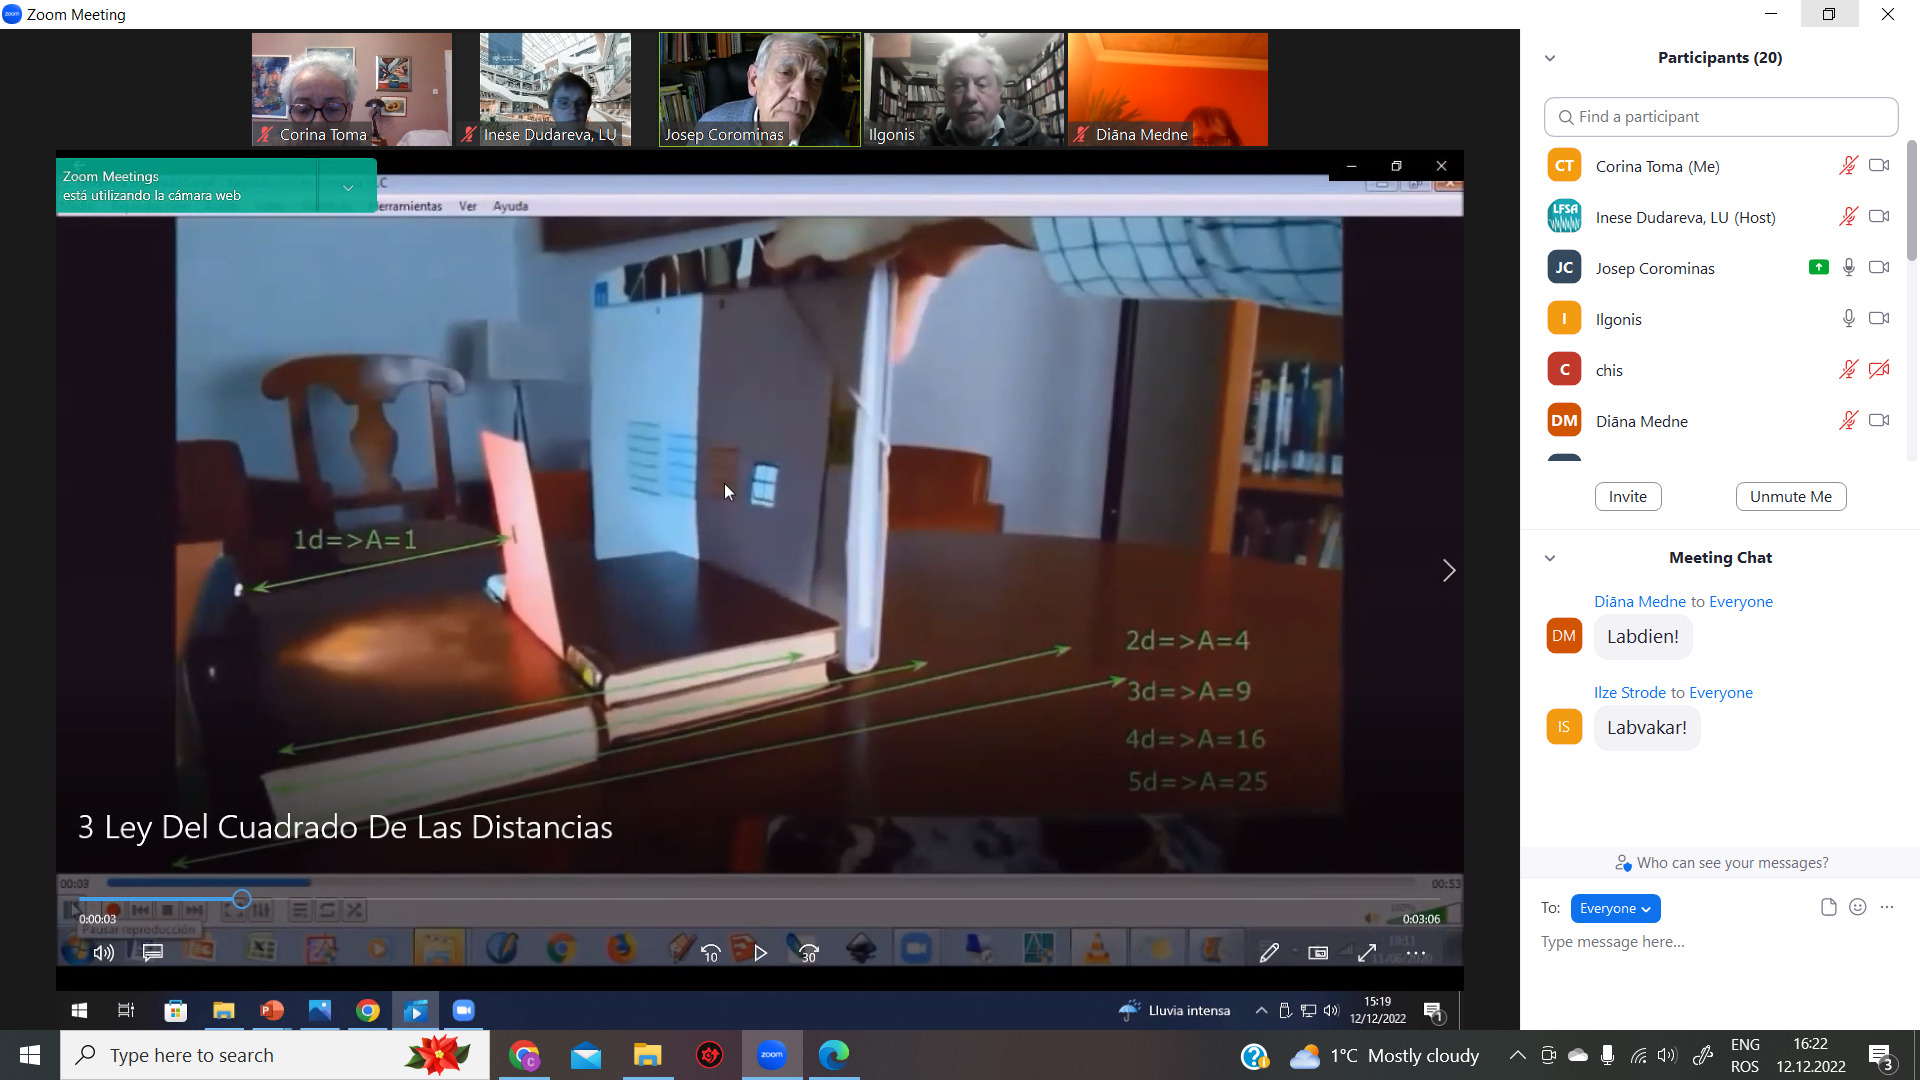Click chis' muted microphone icon
1920x1080 pixels.
pos(1848,370)
